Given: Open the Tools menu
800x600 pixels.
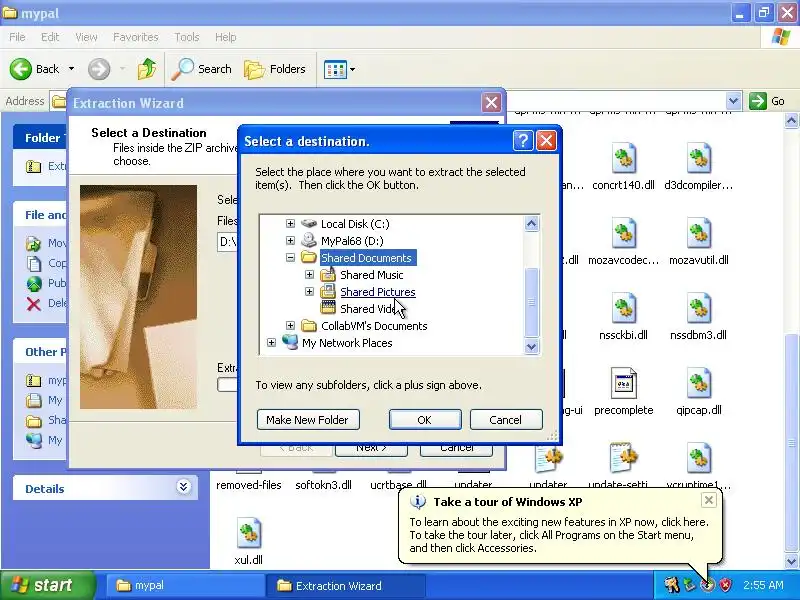Looking at the screenshot, I should pos(187,37).
